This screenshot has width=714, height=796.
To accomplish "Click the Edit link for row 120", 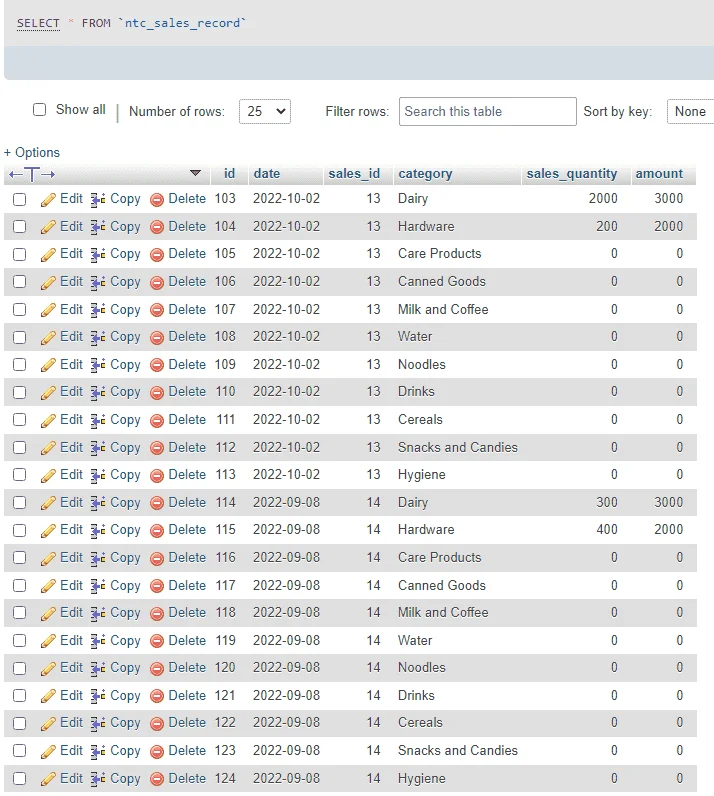I will (71, 668).
